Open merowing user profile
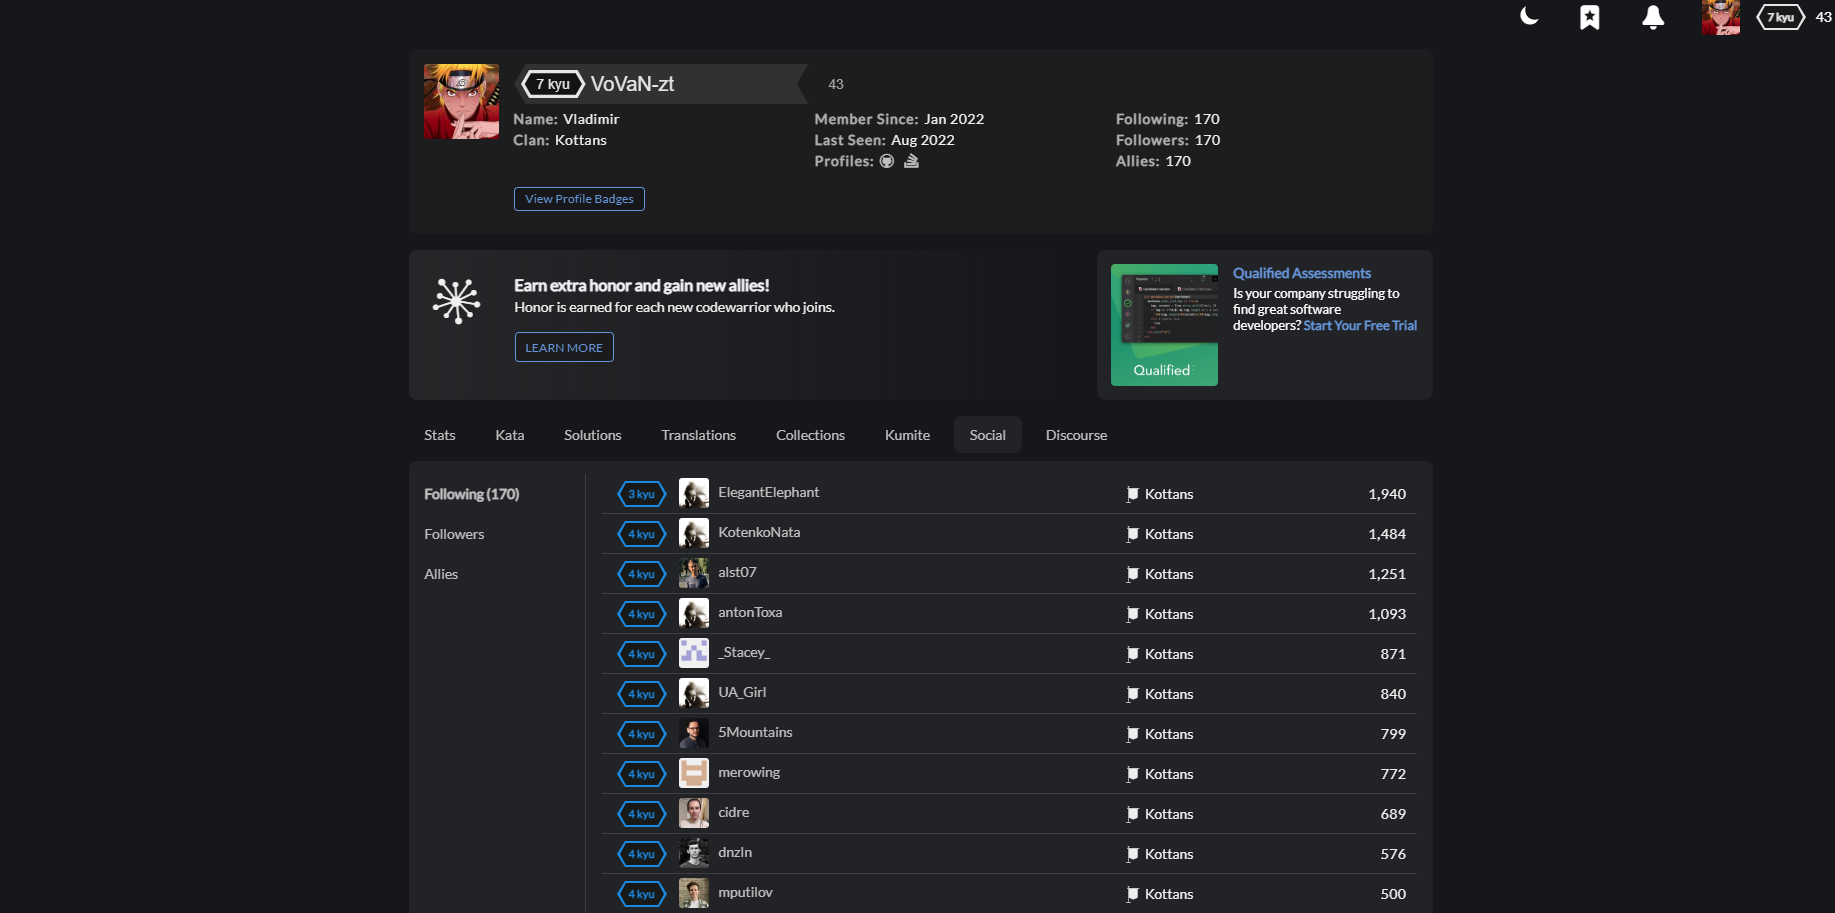Viewport: 1835px width, 913px height. point(749,772)
